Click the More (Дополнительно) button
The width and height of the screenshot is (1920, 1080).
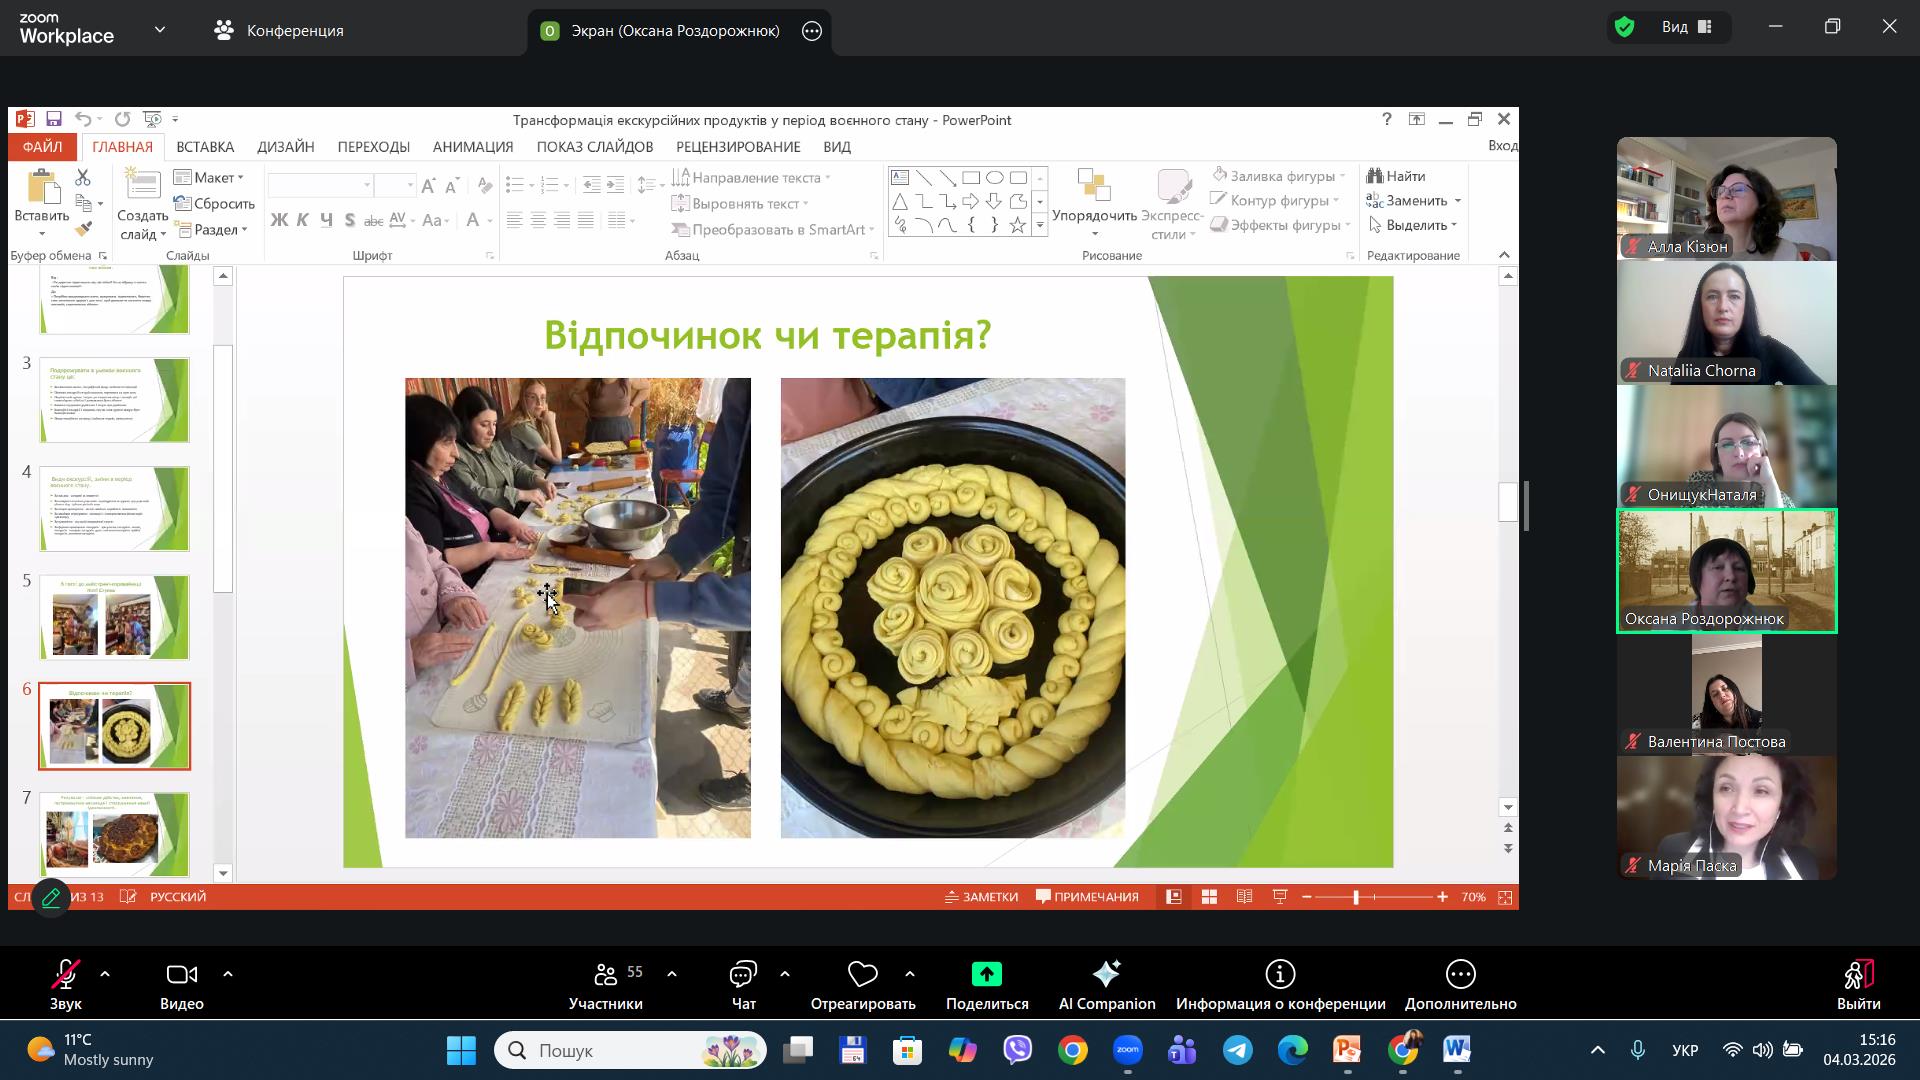[x=1460, y=975]
